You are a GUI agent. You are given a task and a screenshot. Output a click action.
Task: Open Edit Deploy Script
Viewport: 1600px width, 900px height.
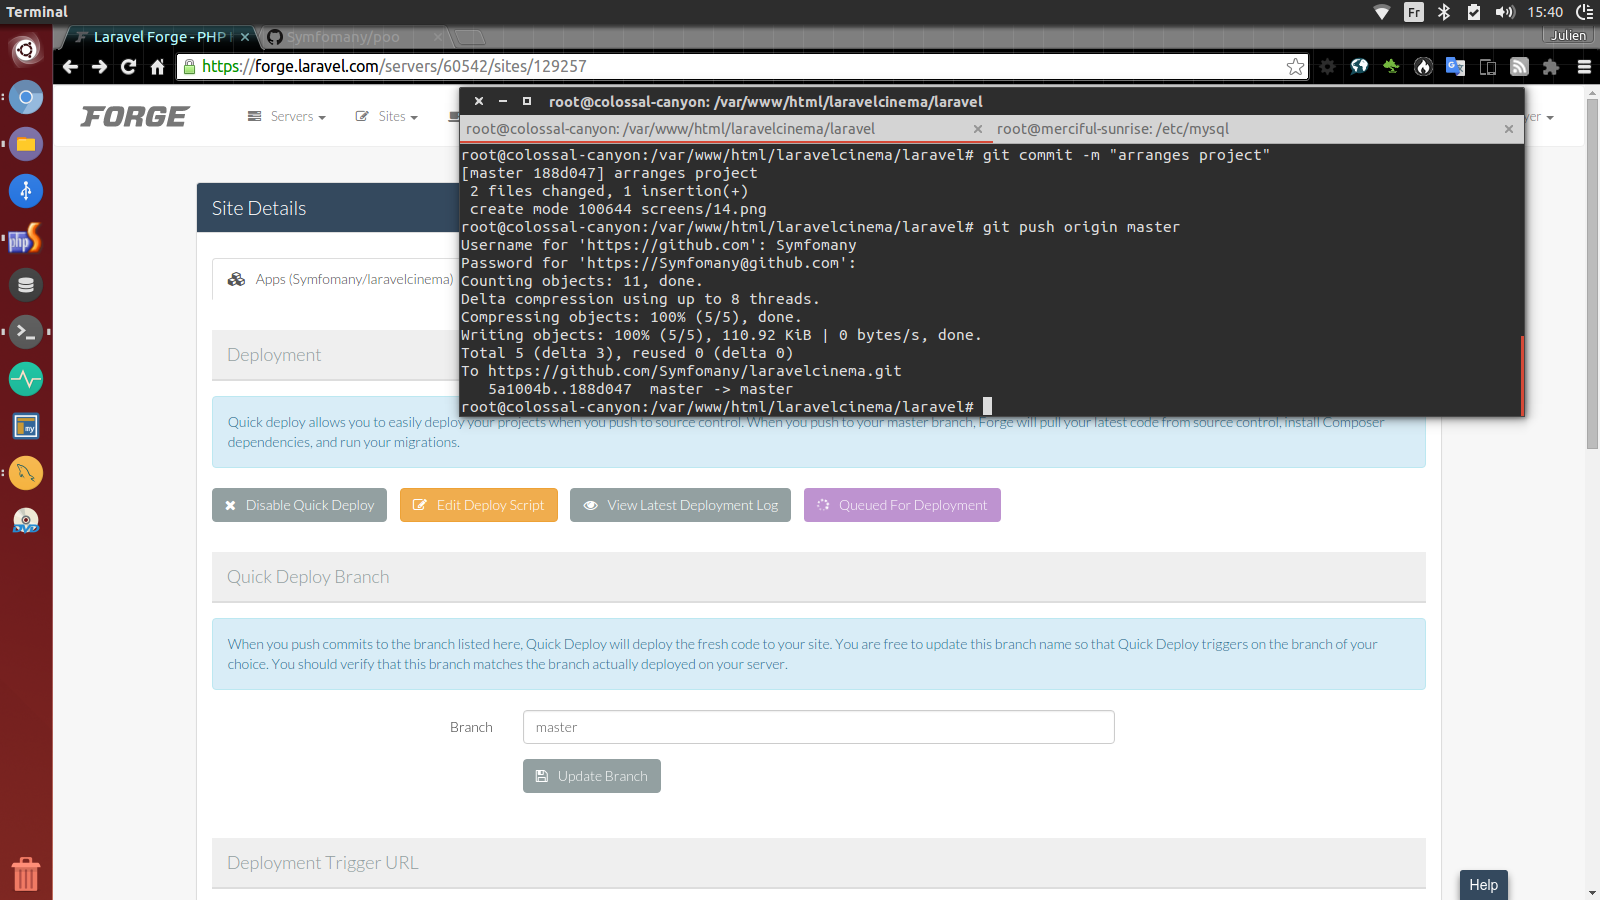point(479,505)
